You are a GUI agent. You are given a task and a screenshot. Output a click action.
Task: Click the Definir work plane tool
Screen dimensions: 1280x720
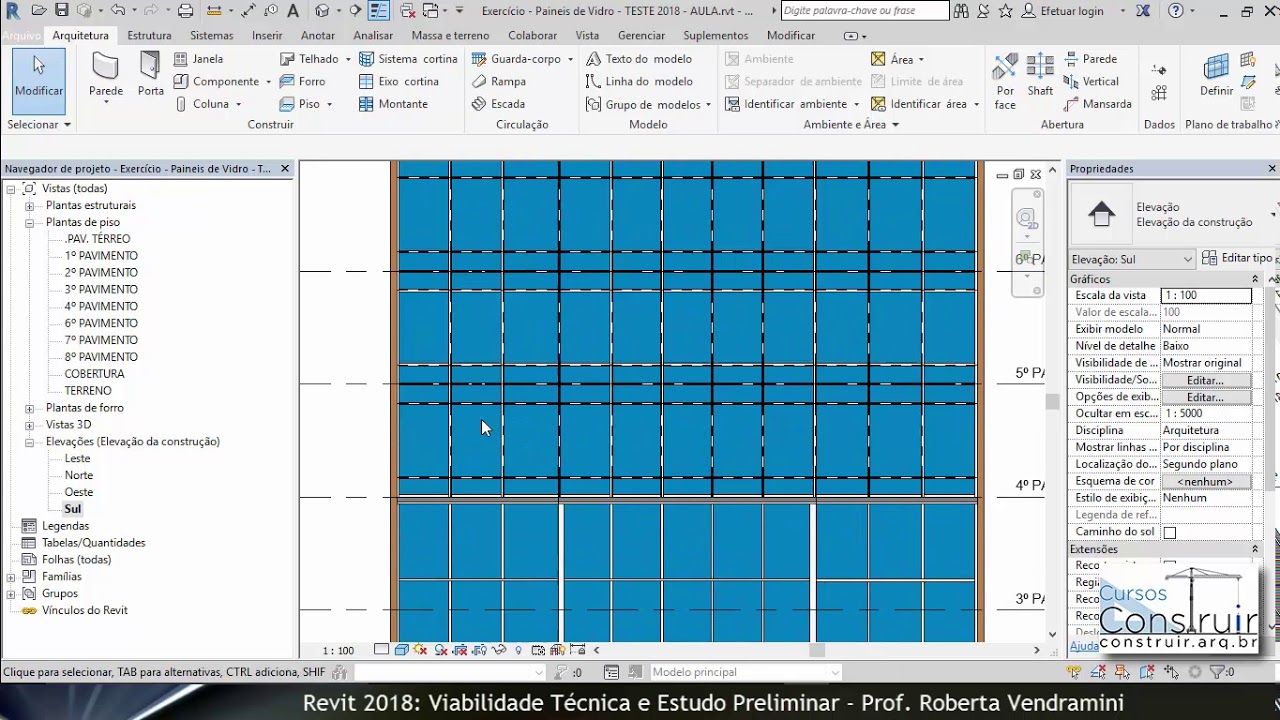click(1217, 75)
